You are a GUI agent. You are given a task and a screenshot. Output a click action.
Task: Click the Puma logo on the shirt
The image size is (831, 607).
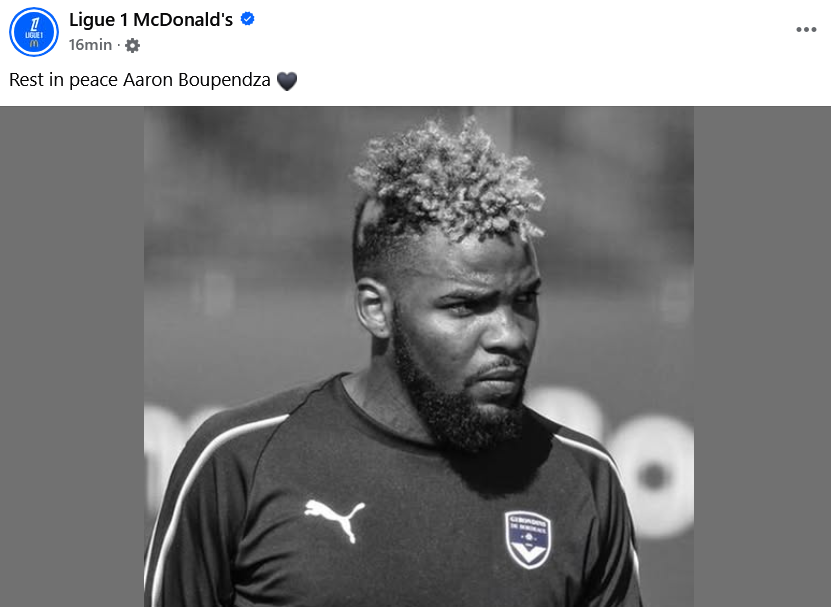click(335, 518)
